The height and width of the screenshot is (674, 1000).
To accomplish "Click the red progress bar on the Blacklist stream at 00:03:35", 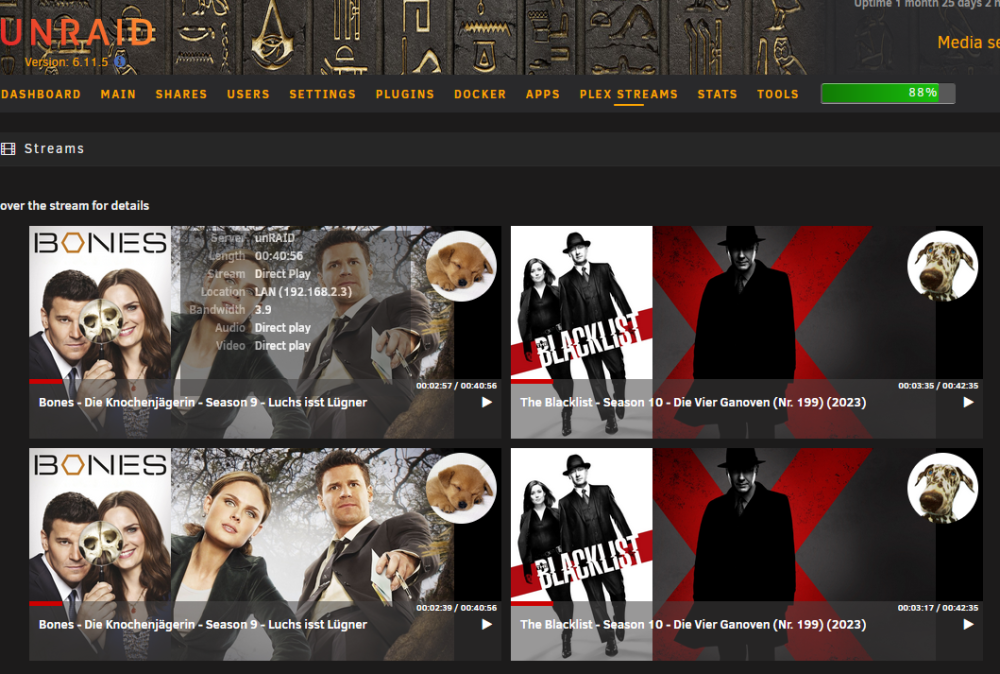I will click(x=531, y=381).
